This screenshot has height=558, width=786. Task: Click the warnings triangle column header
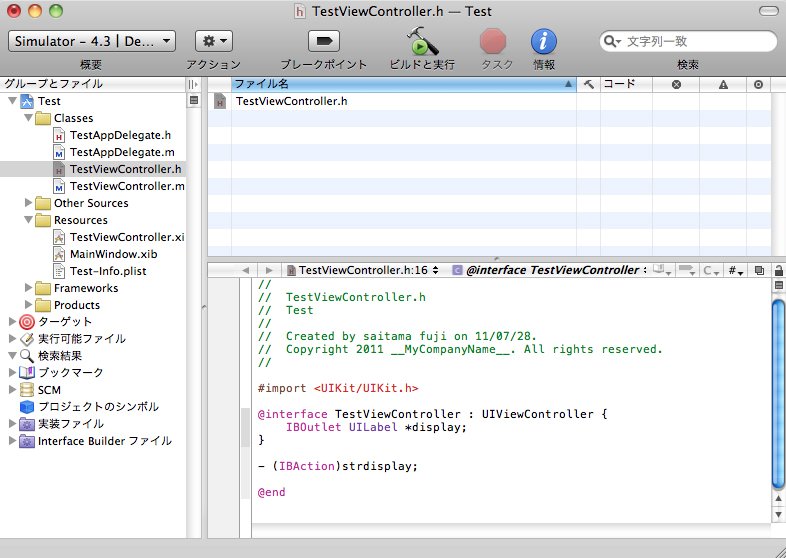723,84
